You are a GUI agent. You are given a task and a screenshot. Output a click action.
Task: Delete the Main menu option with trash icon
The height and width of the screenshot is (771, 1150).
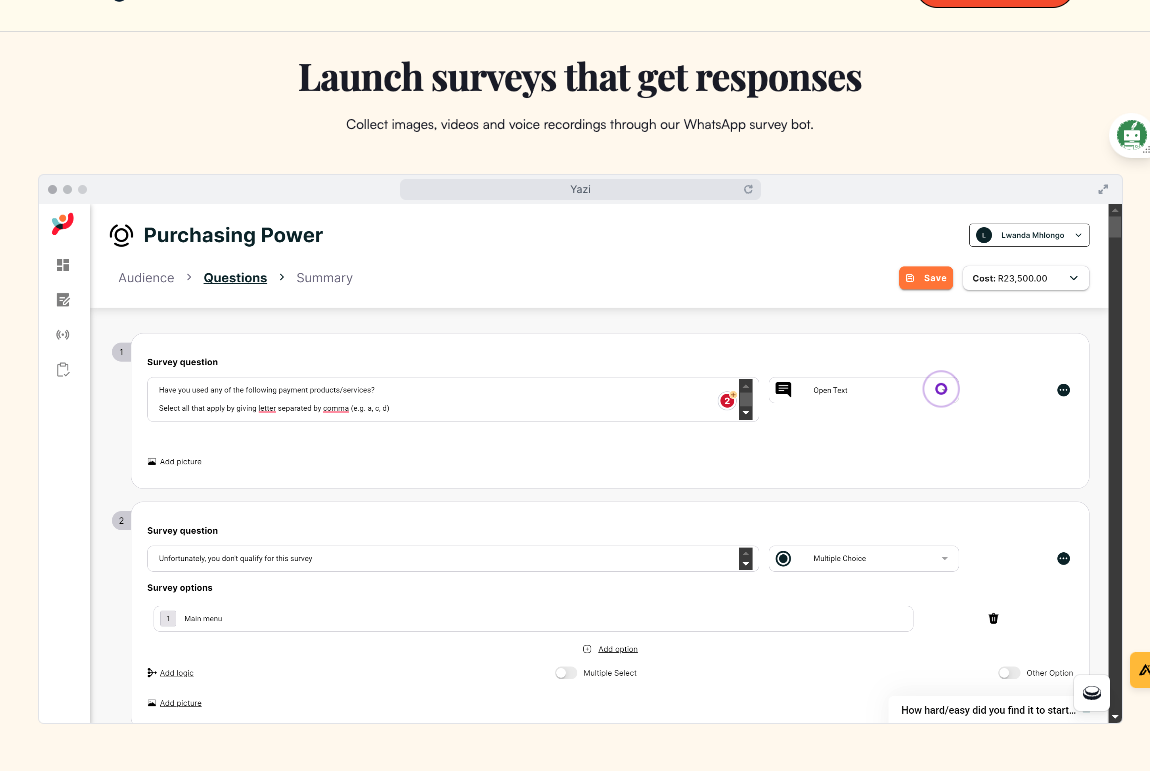(994, 618)
